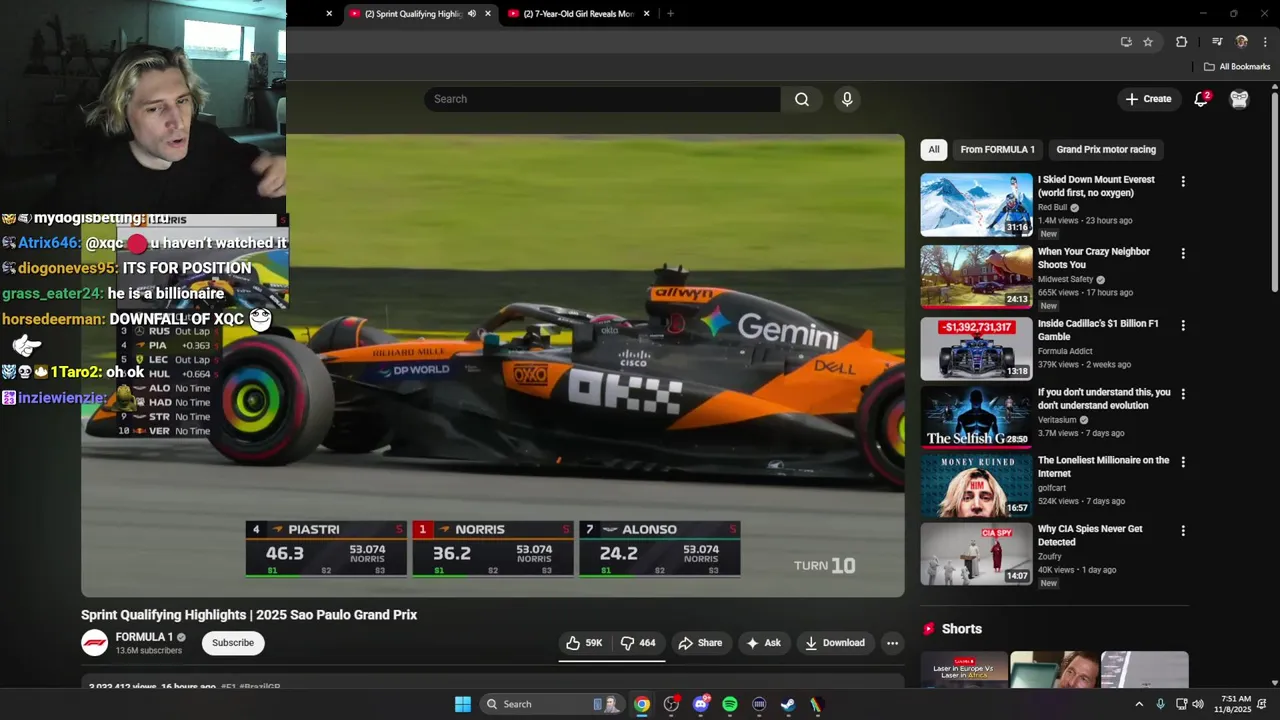Image resolution: width=1280 pixels, height=720 pixels.
Task: Open the FORMULA 1 channel name link
Action: point(144,637)
